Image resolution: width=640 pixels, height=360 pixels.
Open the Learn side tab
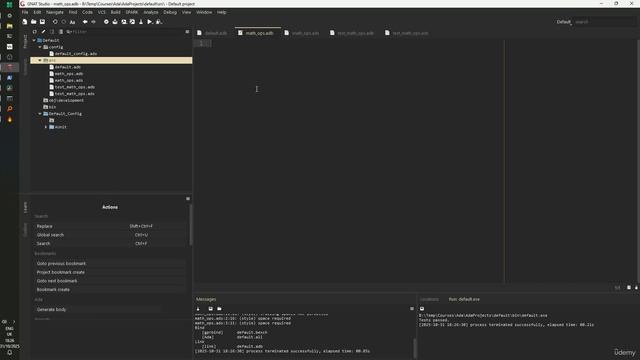(25, 207)
